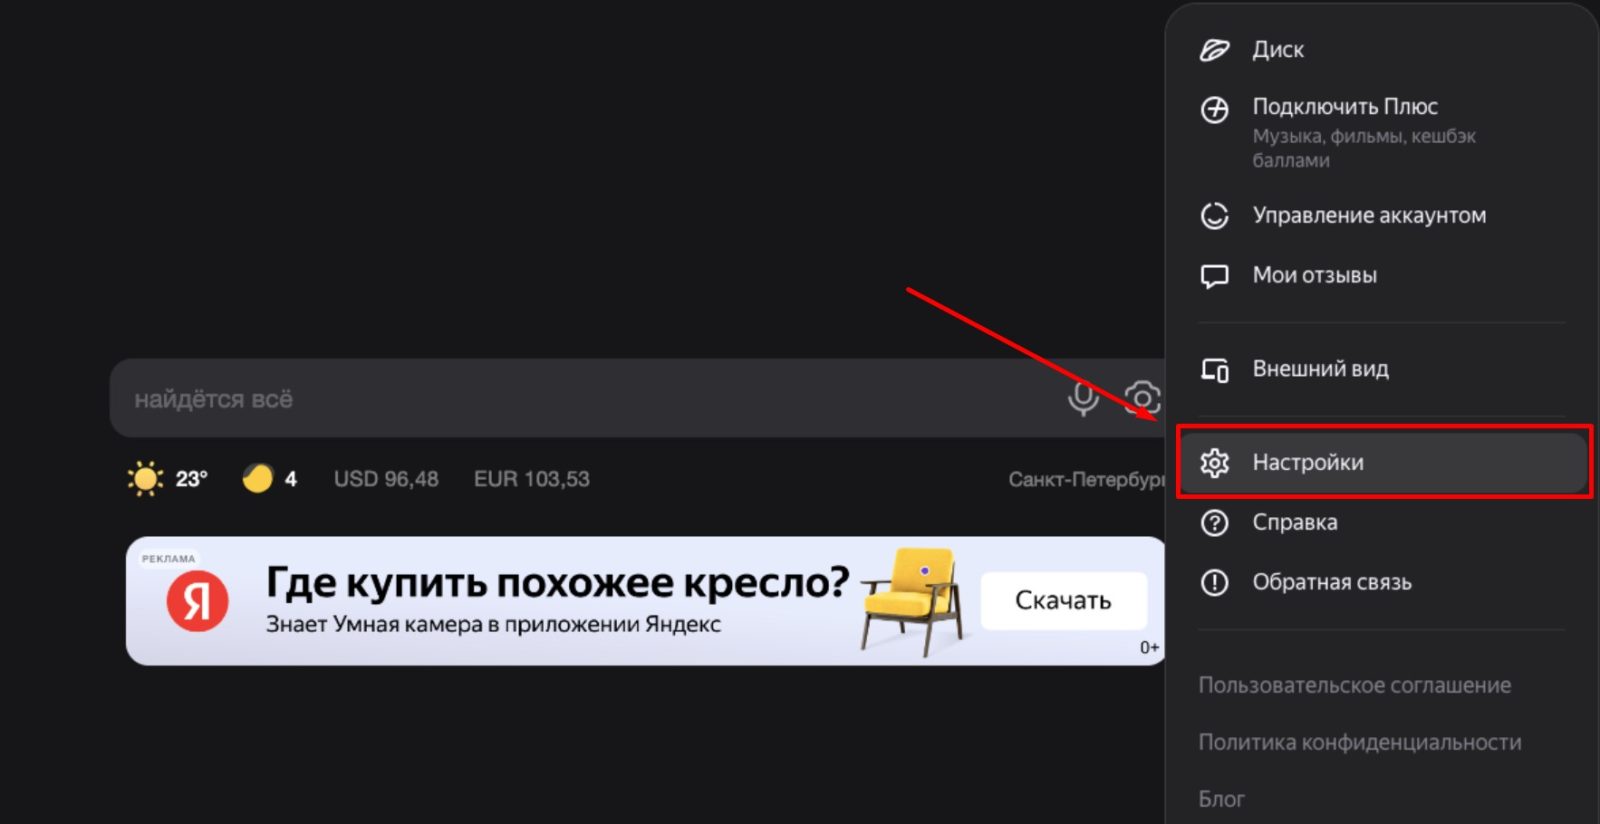
Task: Click the Внешний вид devices icon
Action: [1214, 370]
